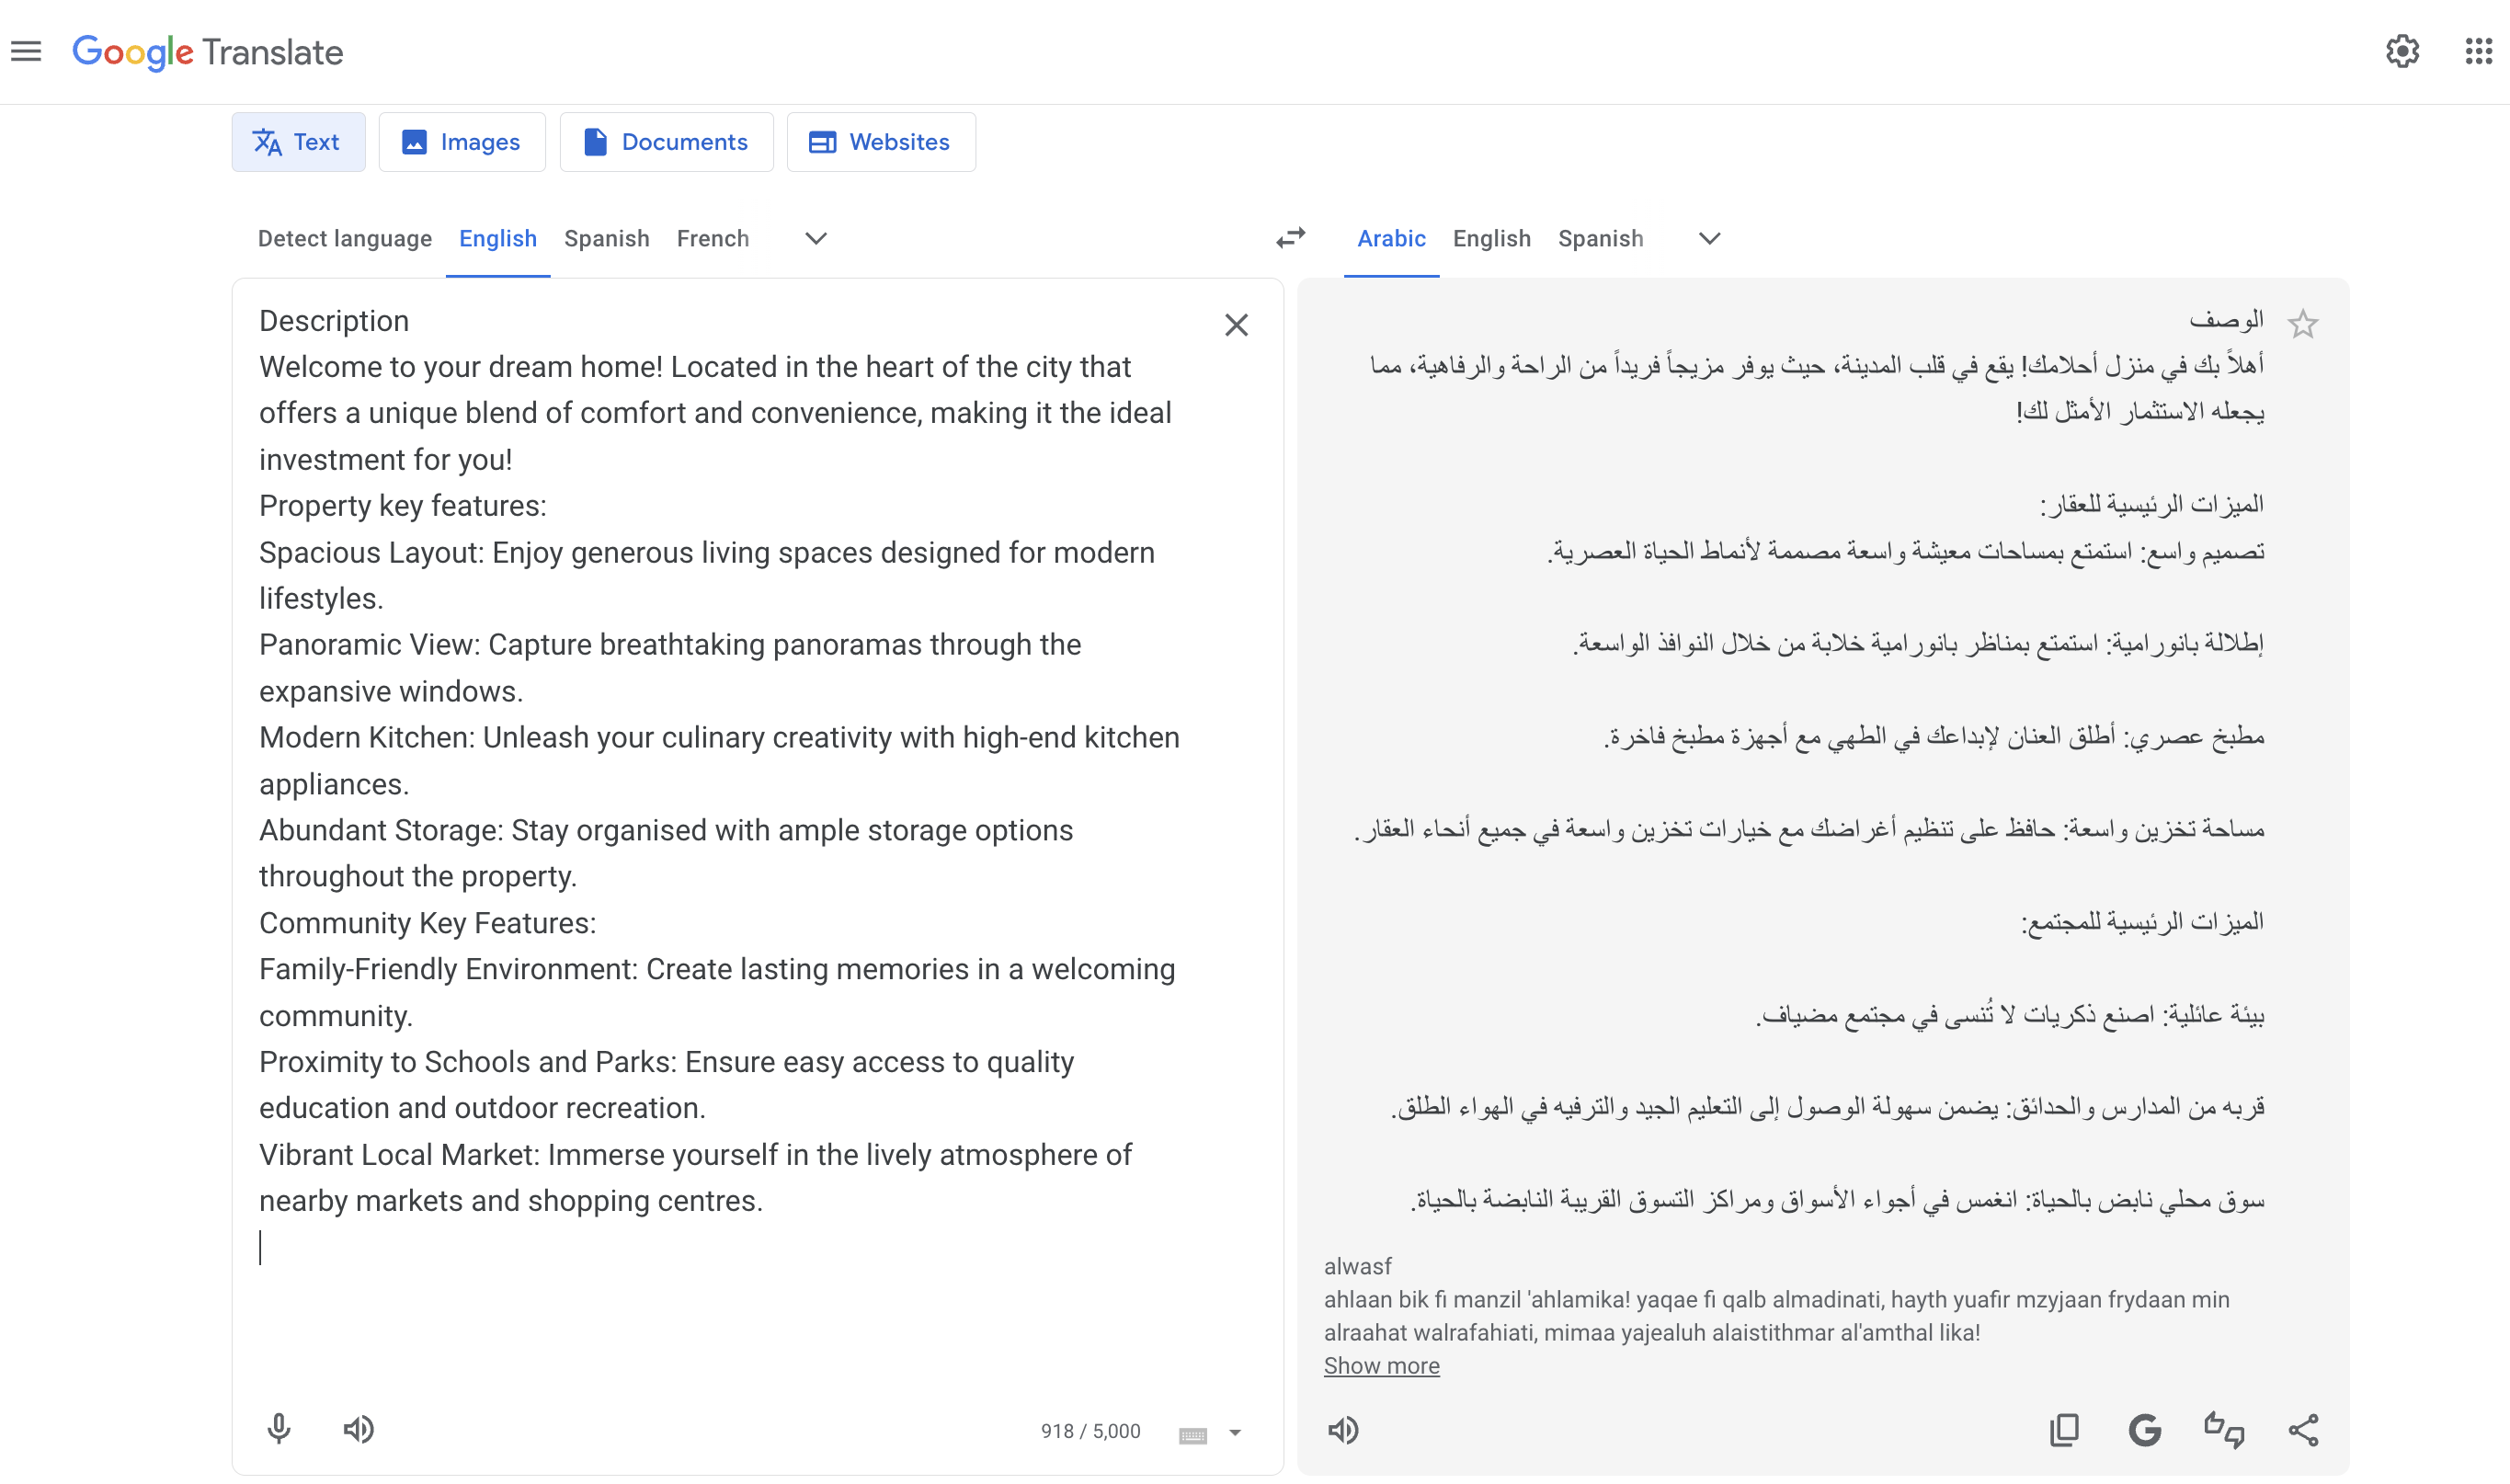
Task: Search the translation with Google
Action: tap(2144, 1430)
